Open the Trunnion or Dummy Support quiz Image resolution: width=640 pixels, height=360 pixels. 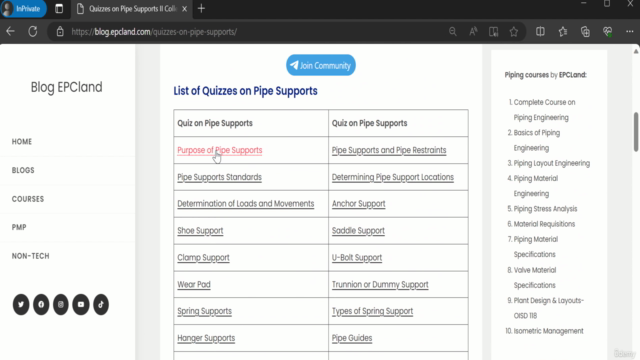click(x=380, y=284)
